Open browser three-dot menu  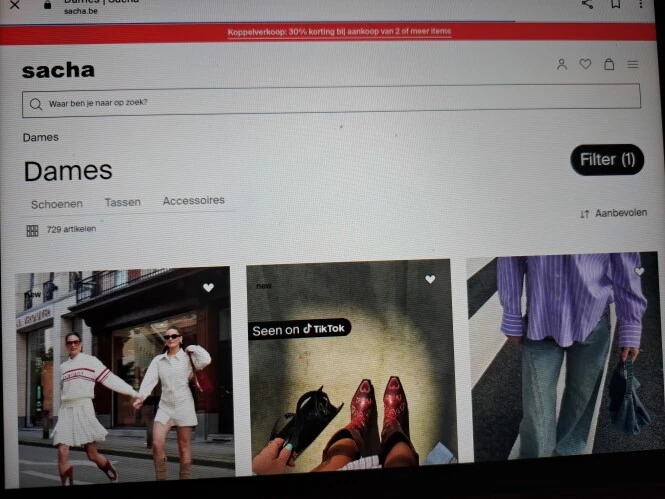[640, 3]
